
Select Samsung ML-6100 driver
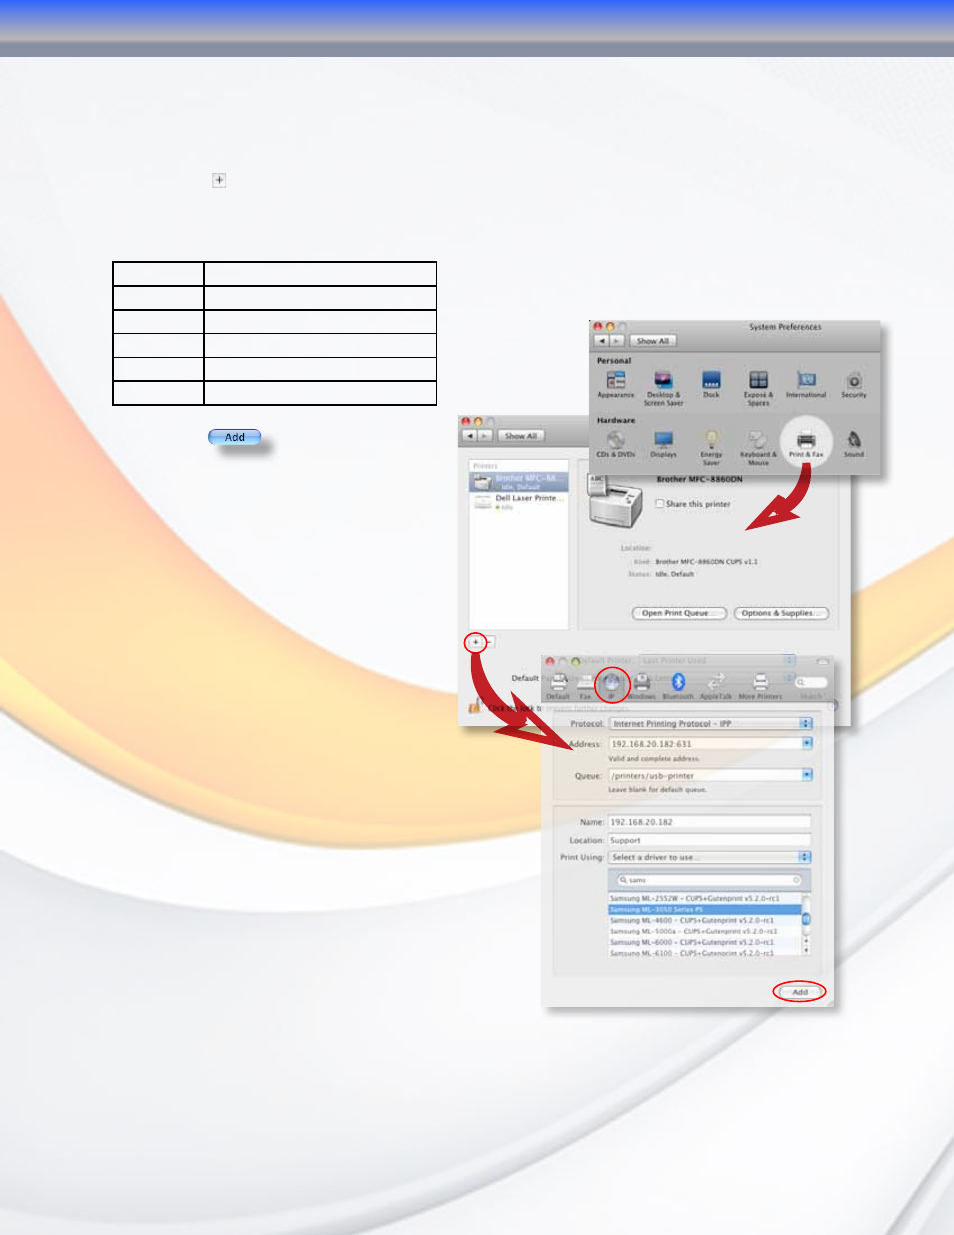[x=705, y=953]
